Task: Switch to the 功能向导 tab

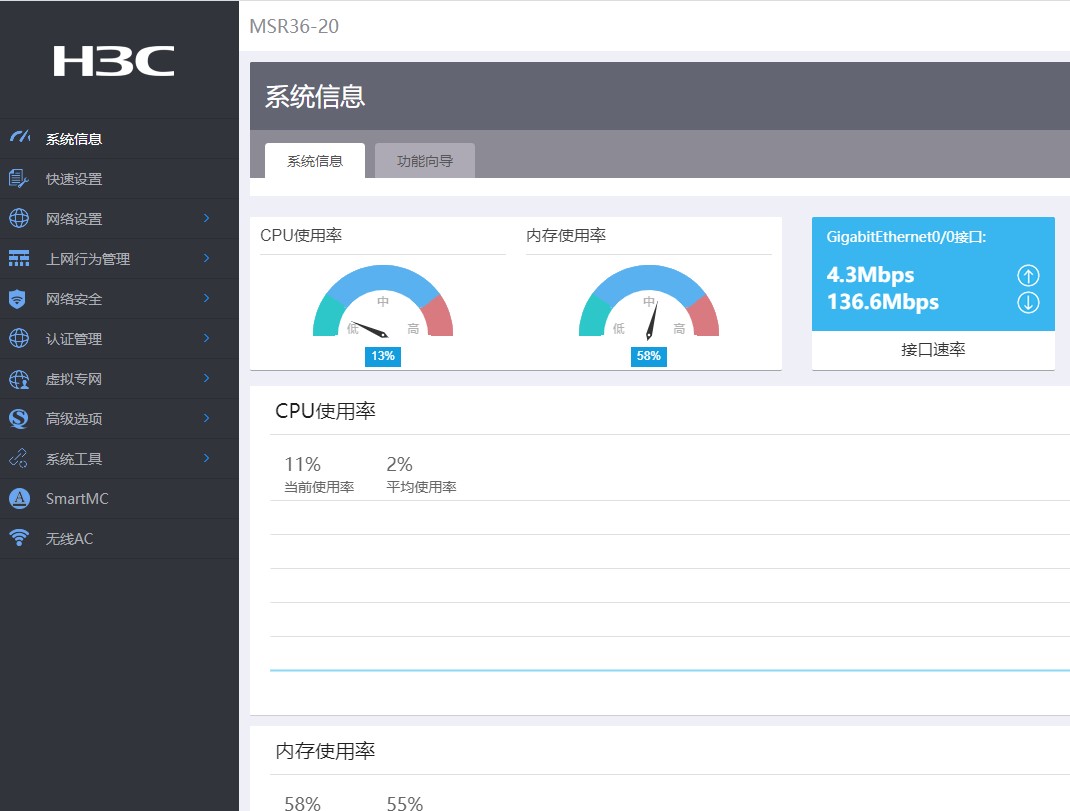Action: pyautogui.click(x=424, y=160)
